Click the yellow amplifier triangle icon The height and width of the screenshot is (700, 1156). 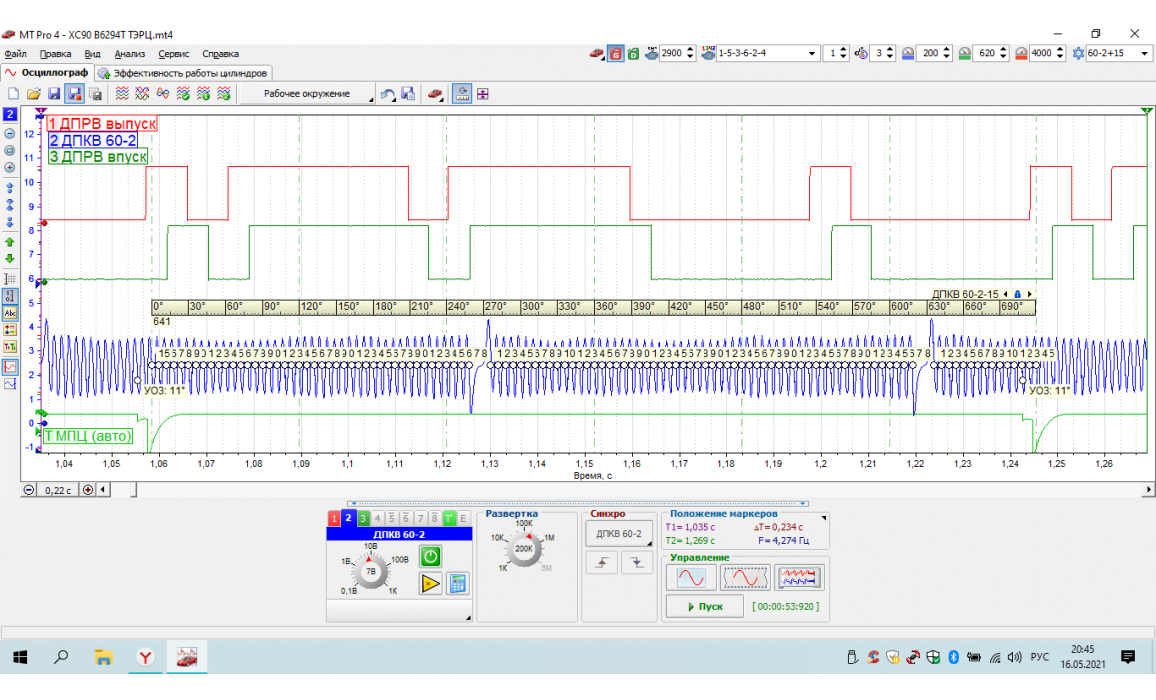[430, 584]
